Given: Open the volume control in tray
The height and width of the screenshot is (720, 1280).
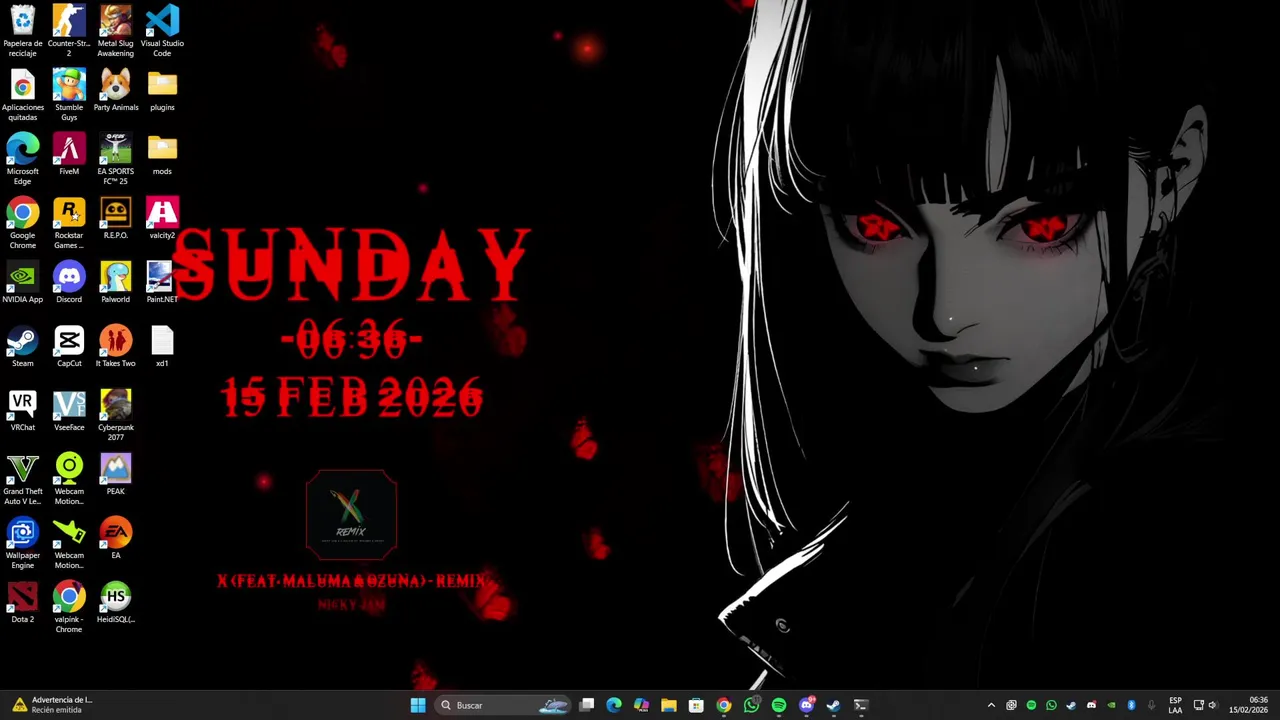Looking at the screenshot, I should (x=1213, y=705).
